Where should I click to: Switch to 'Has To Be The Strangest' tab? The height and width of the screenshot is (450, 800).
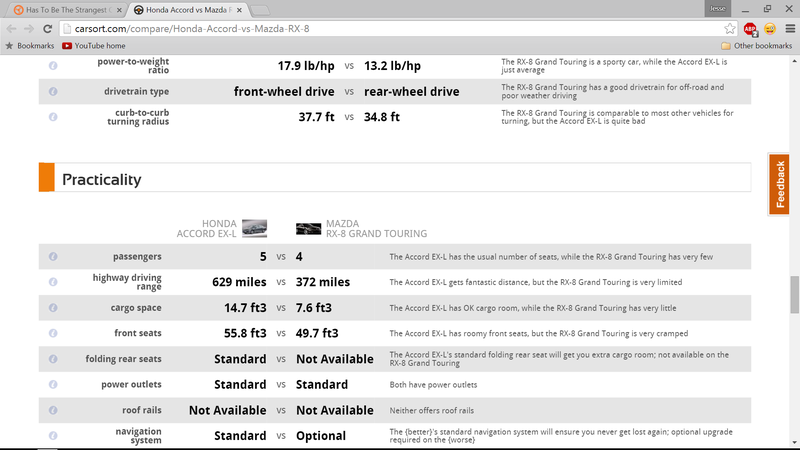(x=66, y=10)
